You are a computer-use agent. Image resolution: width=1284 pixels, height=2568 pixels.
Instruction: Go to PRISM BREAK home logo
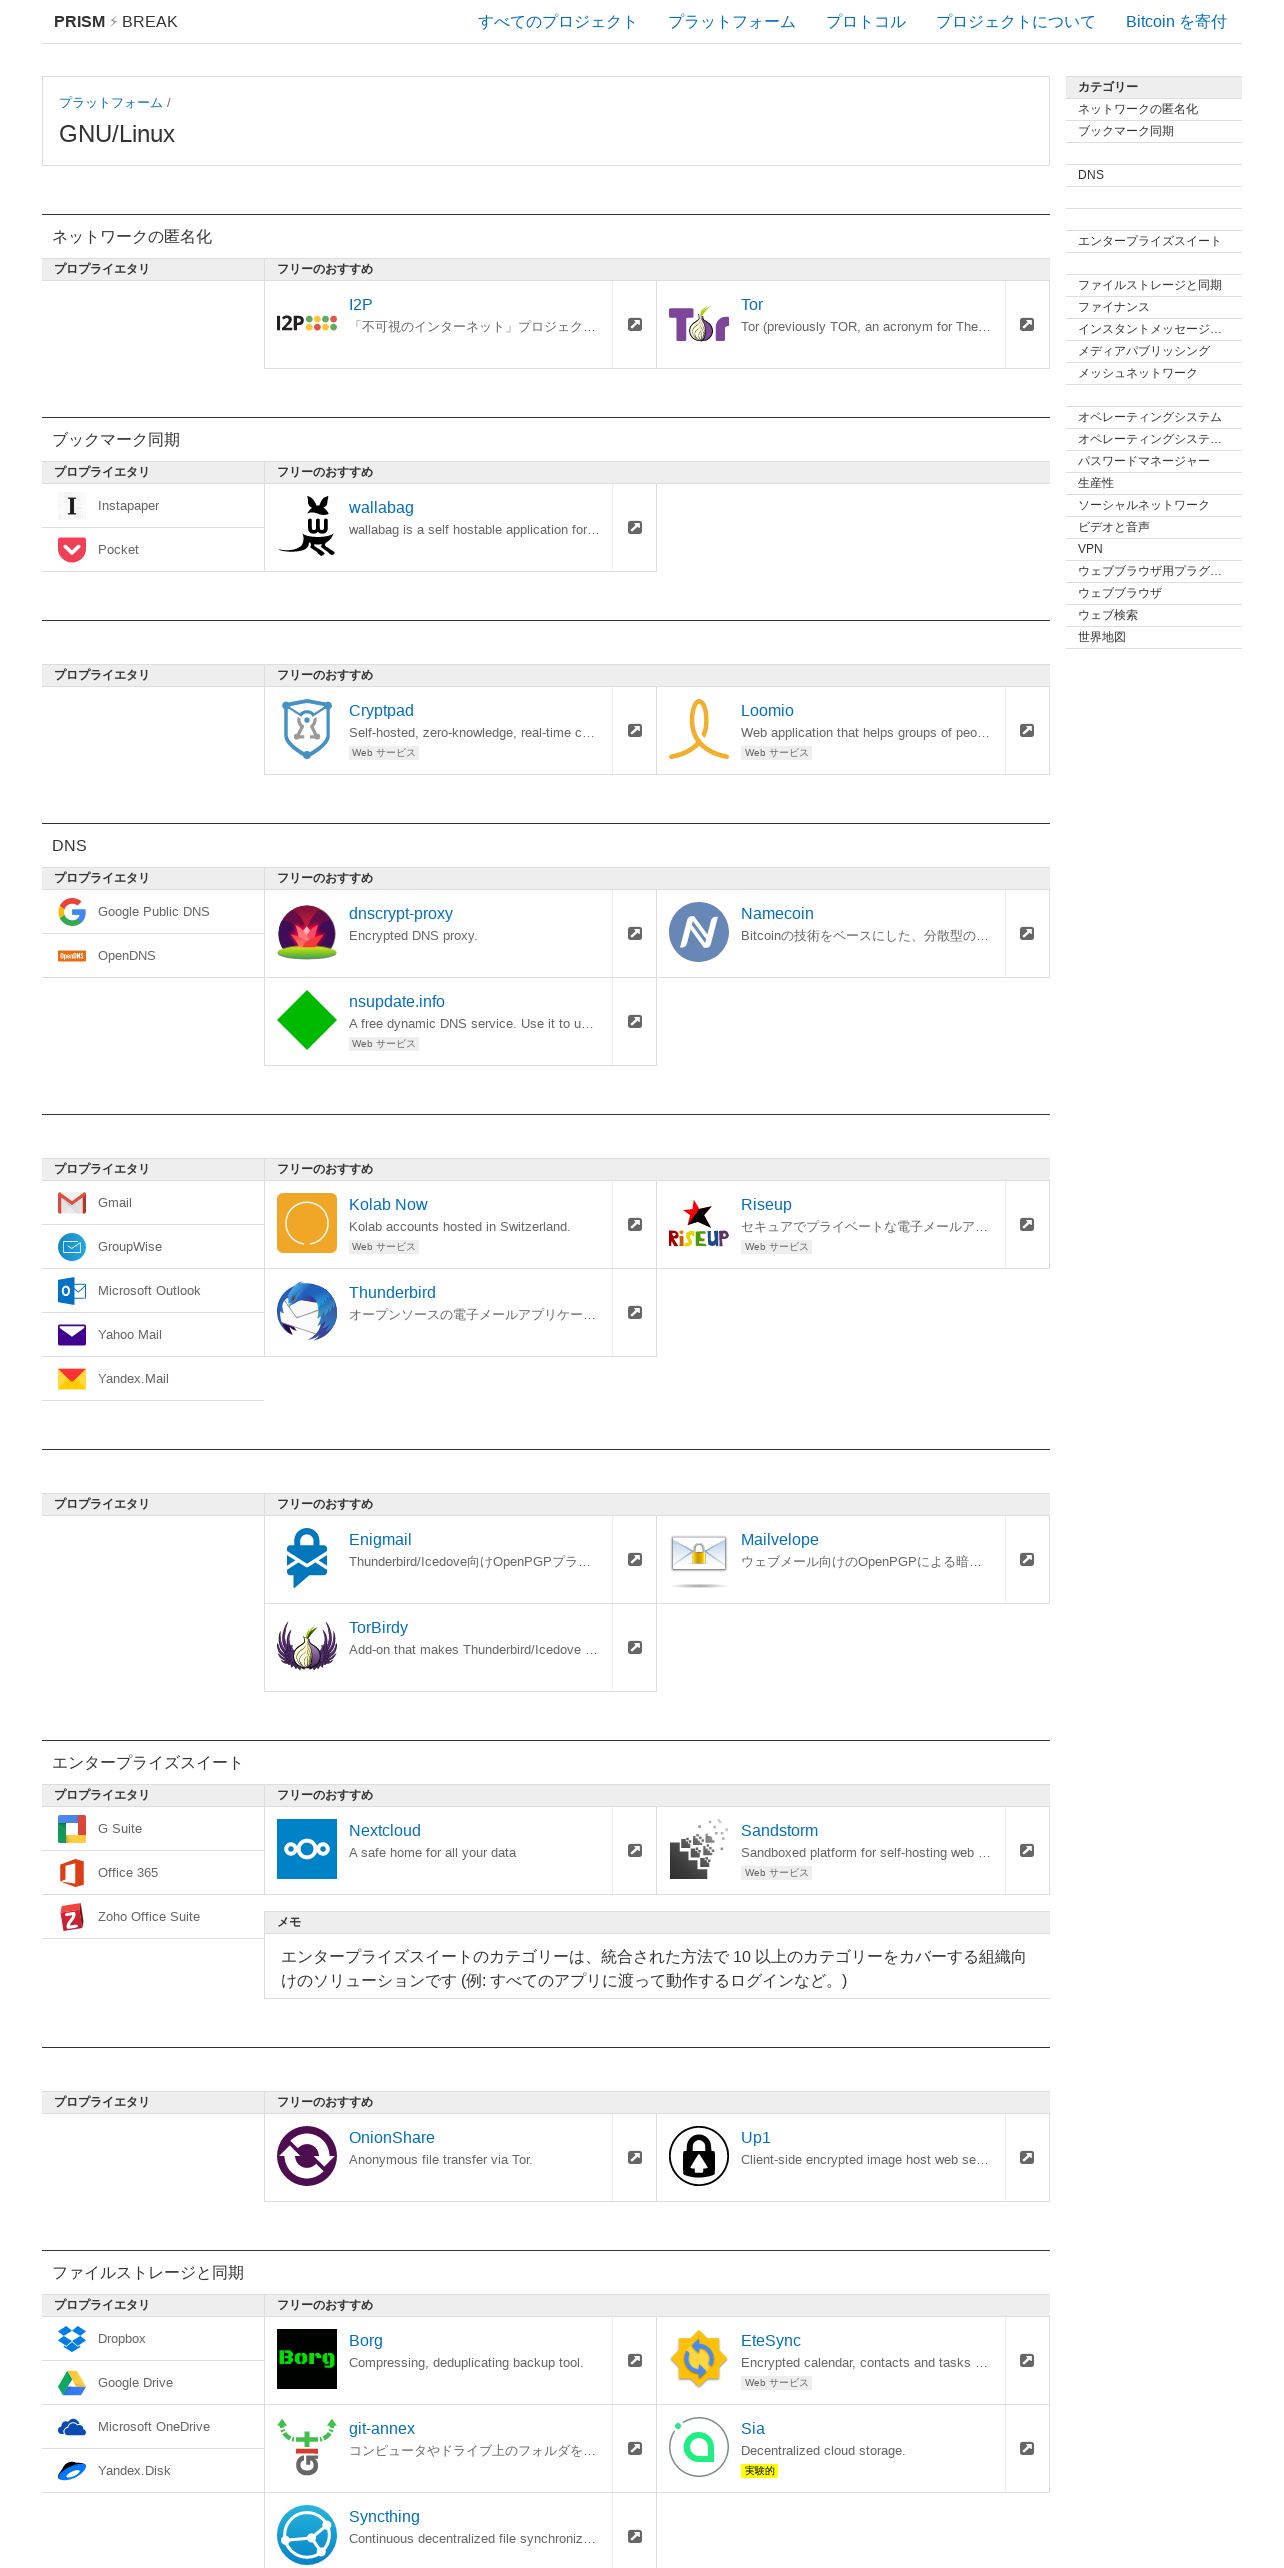(x=116, y=22)
